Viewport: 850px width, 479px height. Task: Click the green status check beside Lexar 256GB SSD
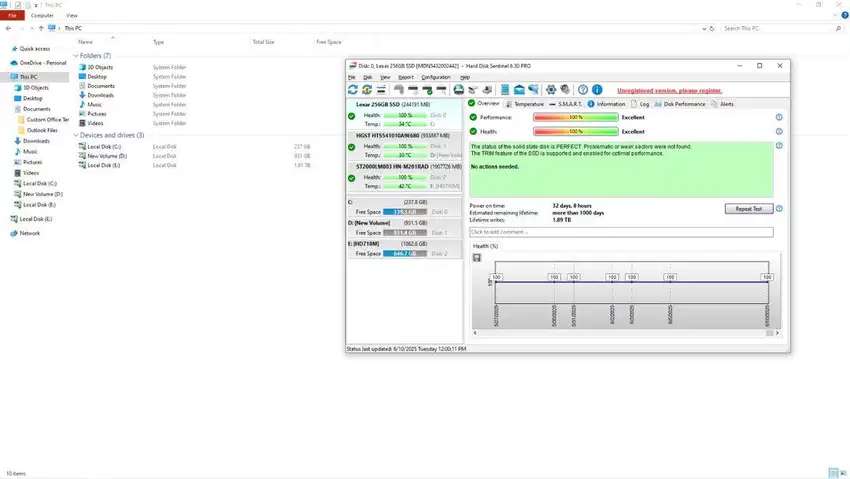tap(351, 116)
